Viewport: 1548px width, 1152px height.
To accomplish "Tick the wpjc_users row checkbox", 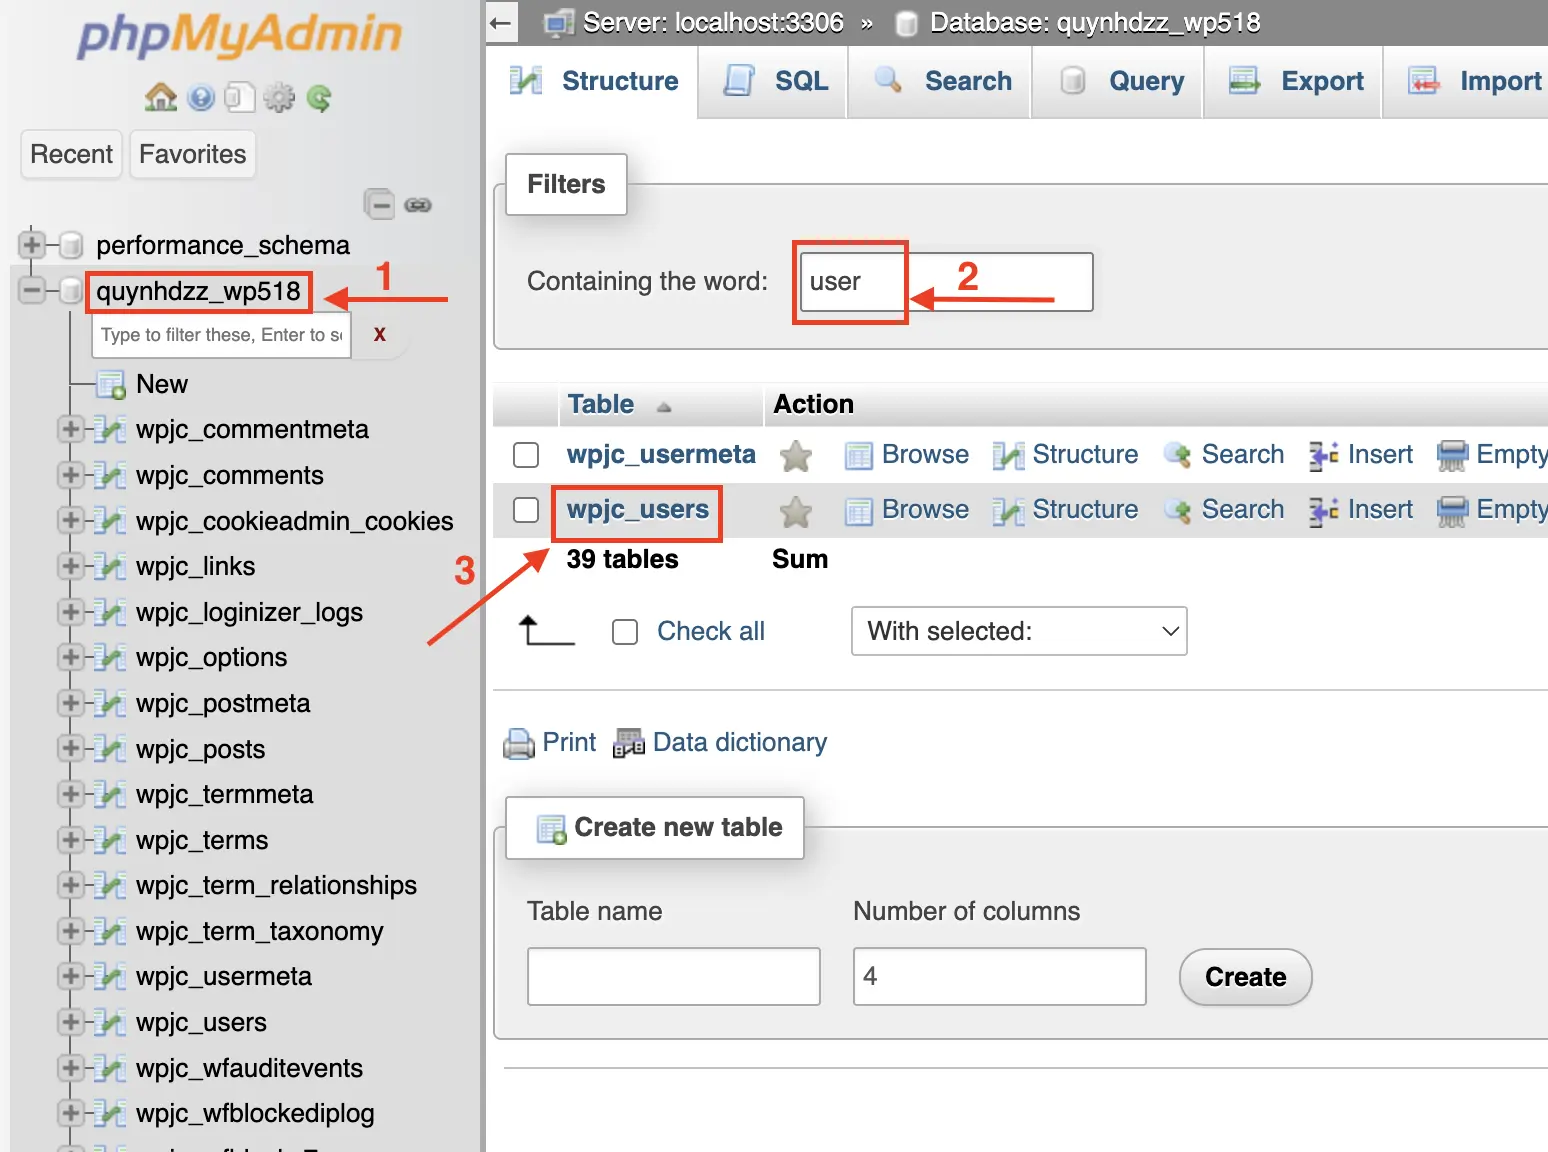I will [x=526, y=510].
